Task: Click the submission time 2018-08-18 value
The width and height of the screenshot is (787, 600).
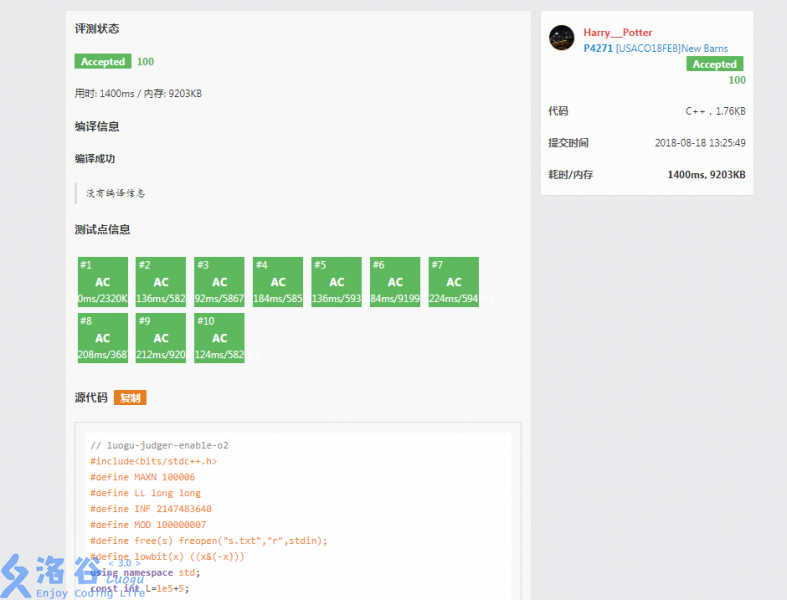Action: point(699,143)
